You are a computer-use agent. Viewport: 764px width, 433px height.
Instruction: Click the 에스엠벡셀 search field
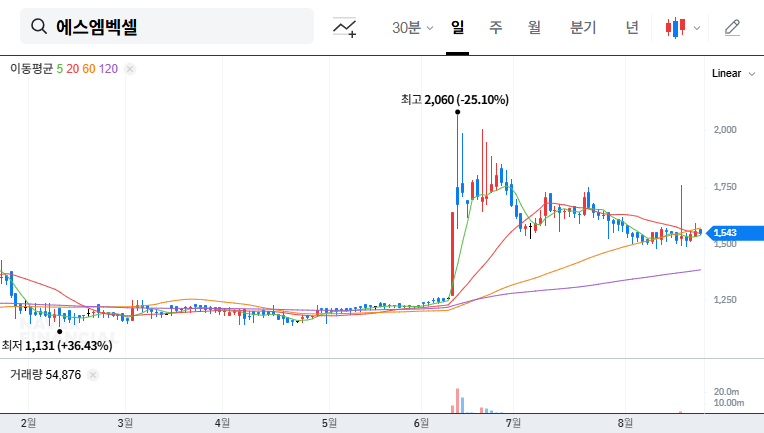167,26
